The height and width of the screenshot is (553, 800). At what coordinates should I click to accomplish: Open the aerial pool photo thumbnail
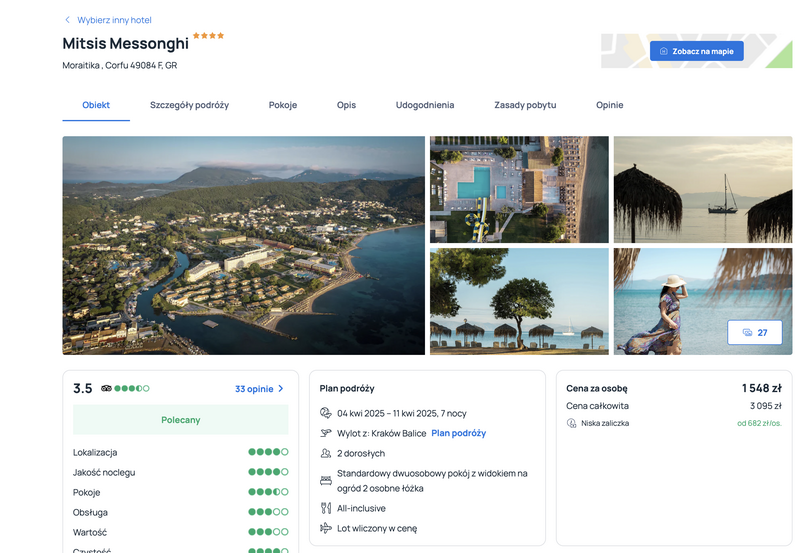(x=519, y=189)
